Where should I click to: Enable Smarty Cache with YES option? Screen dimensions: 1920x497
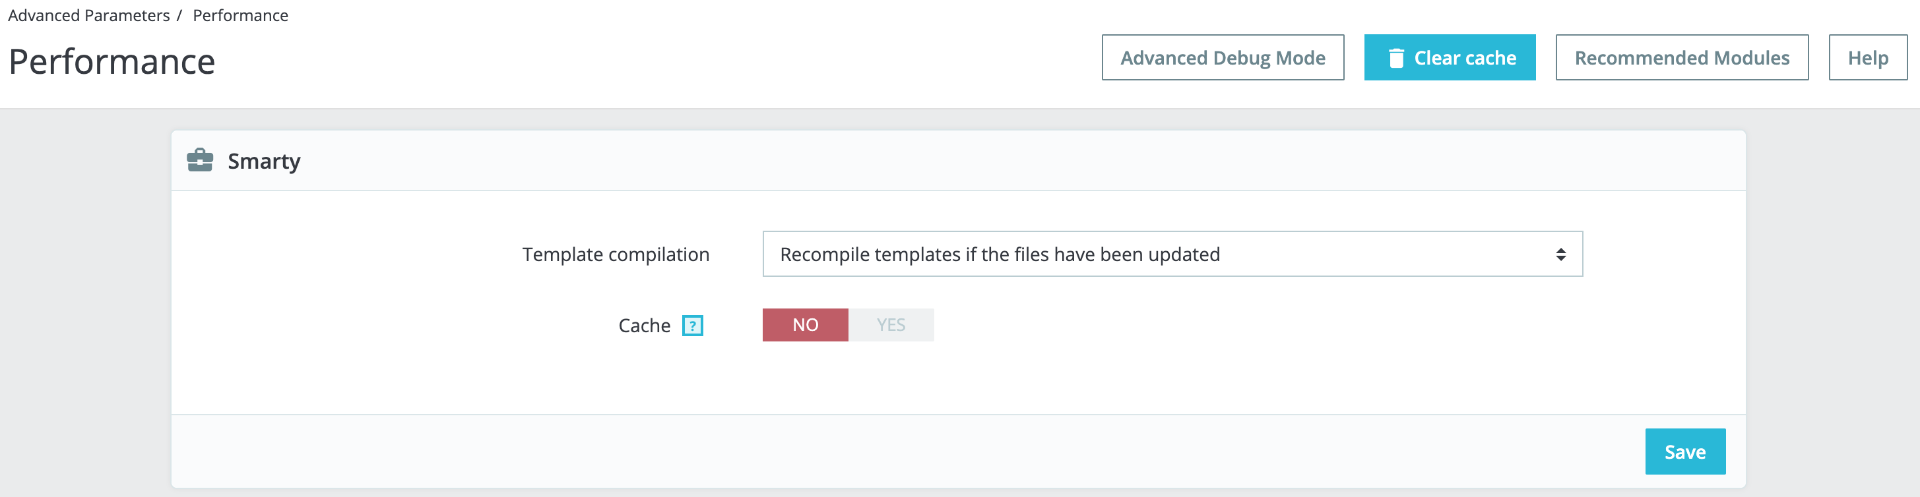click(891, 325)
